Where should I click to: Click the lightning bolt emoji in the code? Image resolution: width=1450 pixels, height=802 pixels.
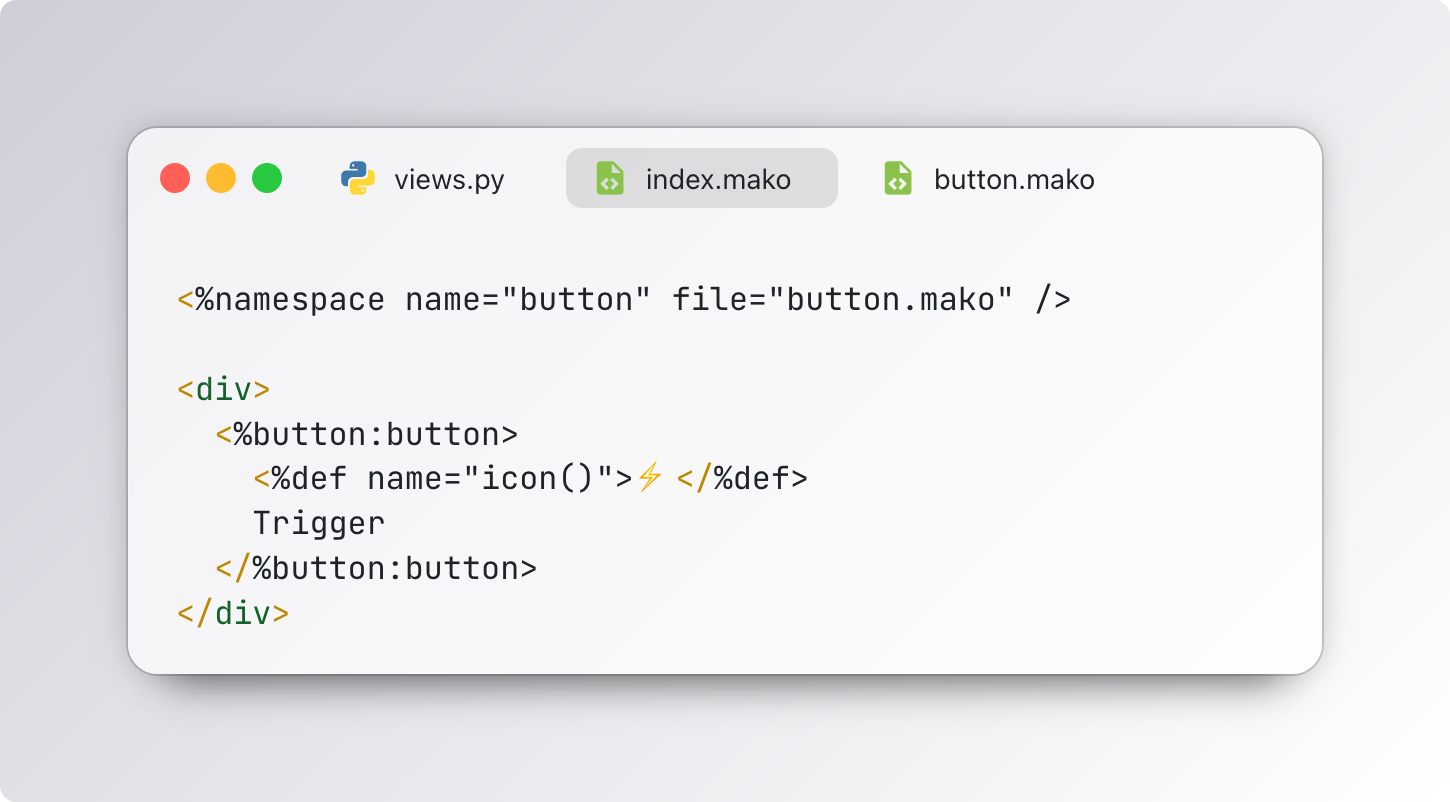[650, 479]
